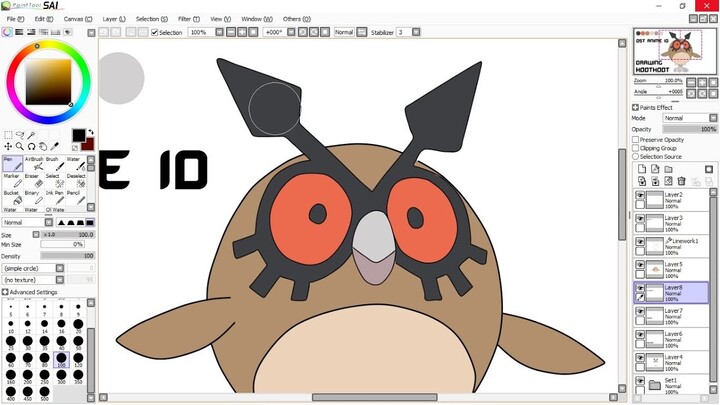Toggle visibility of Layer7
720x405 pixels.
[x=640, y=311]
